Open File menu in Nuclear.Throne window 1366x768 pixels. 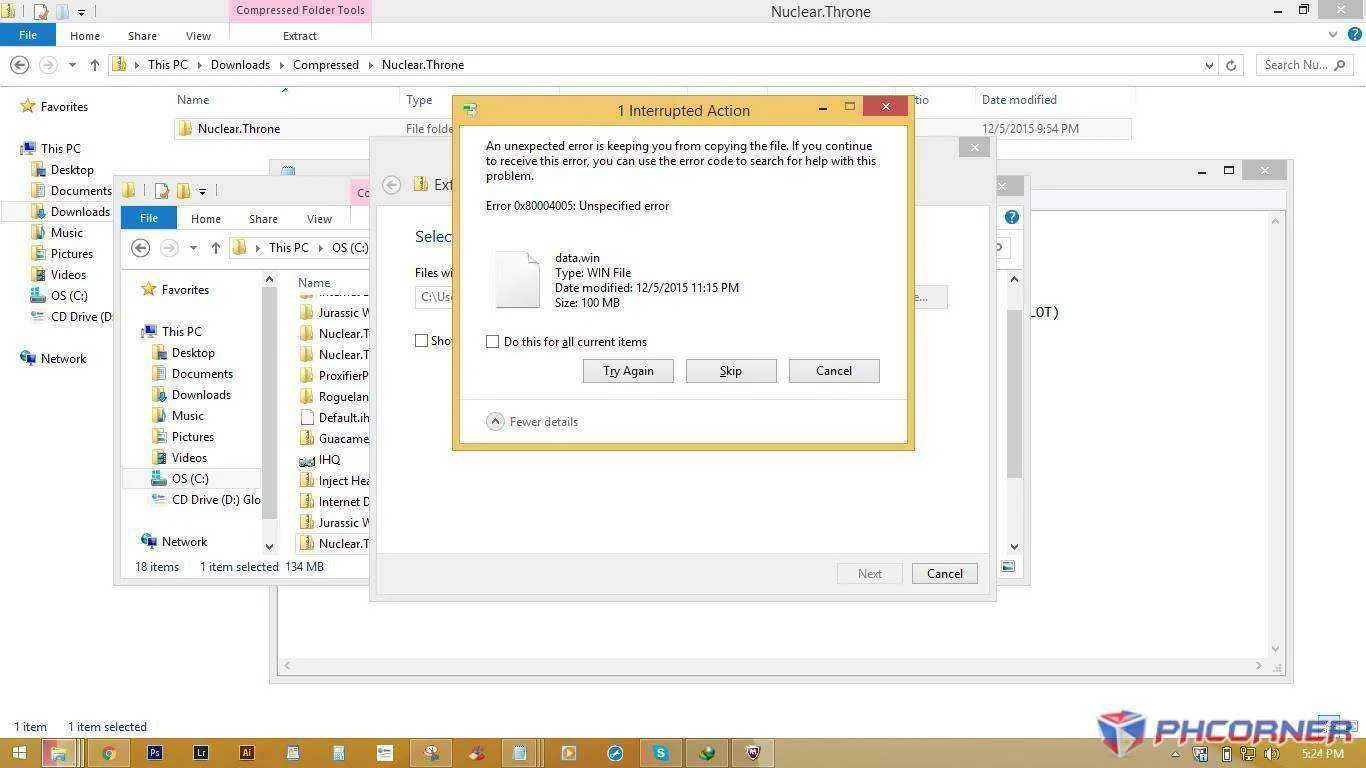pos(28,35)
